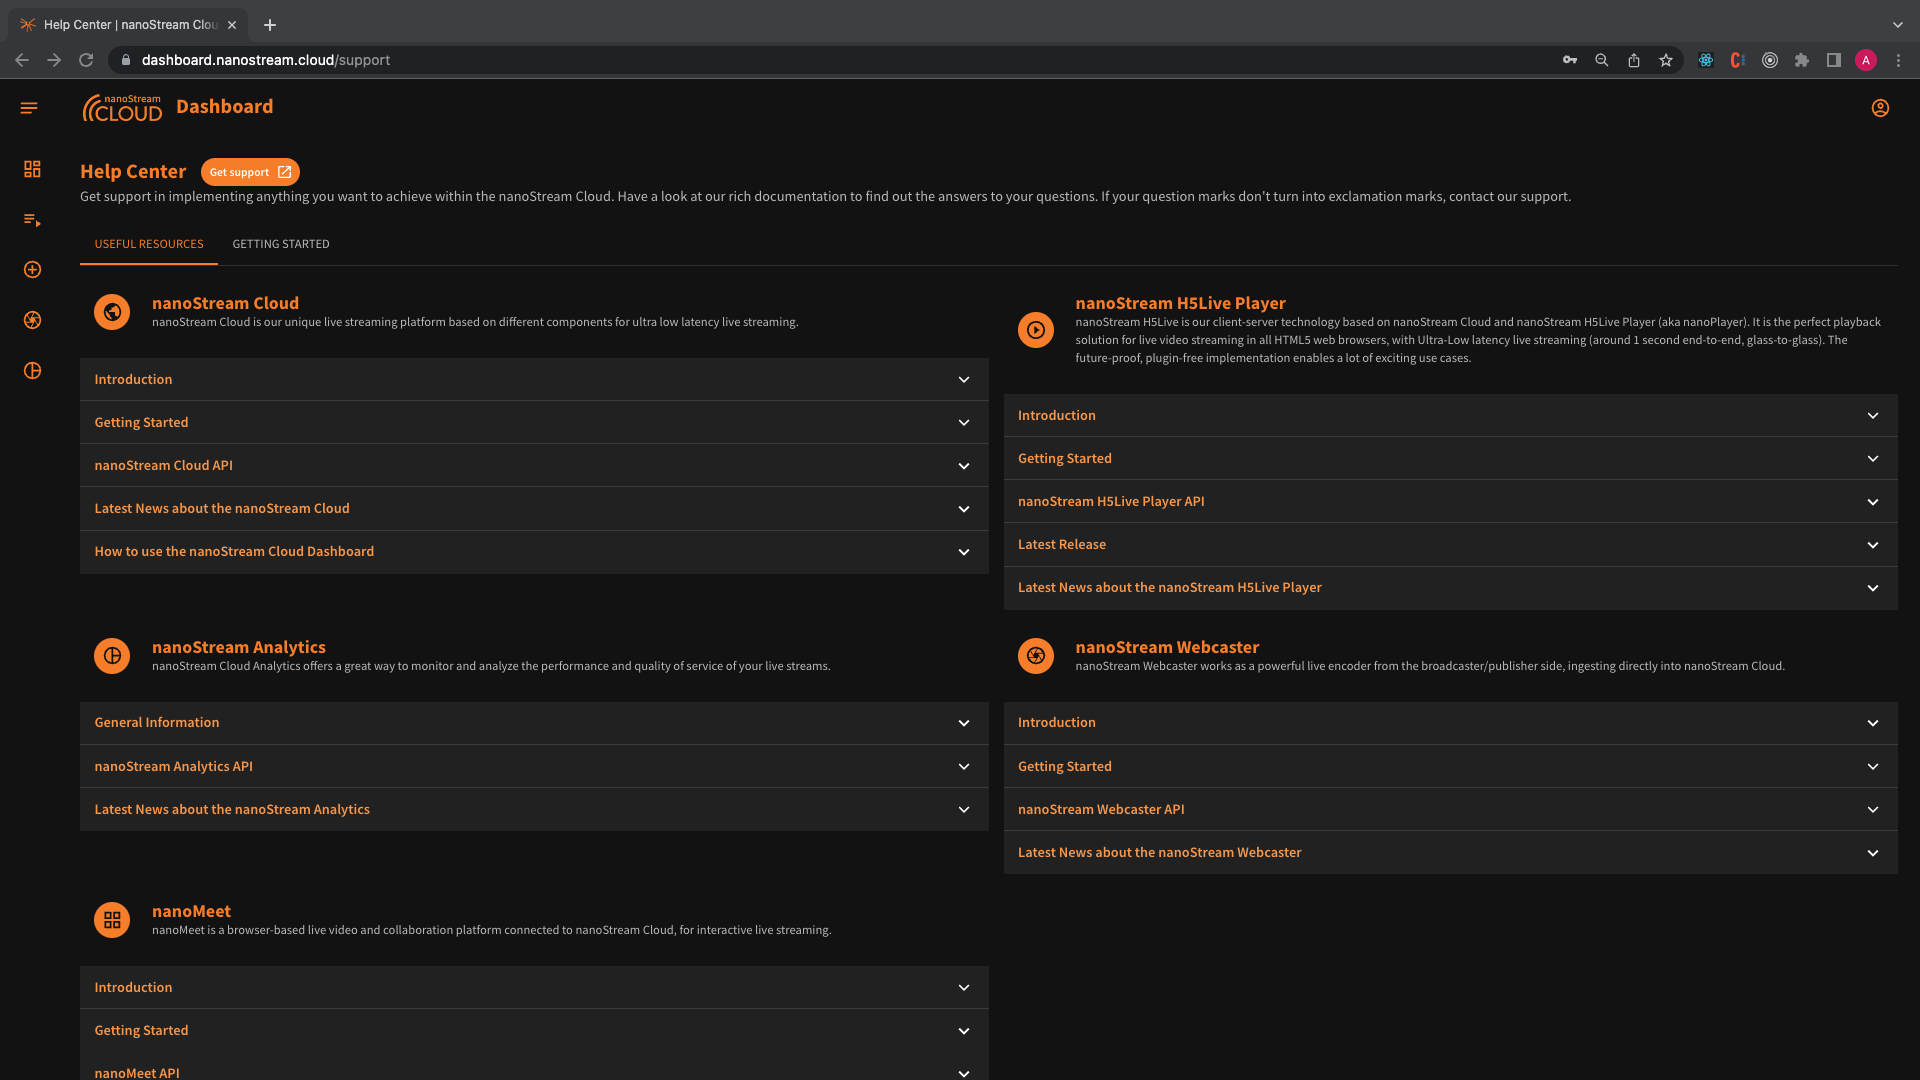Viewport: 1920px width, 1080px height.
Task: Open the Chrome profile avatar
Action: 1866,60
